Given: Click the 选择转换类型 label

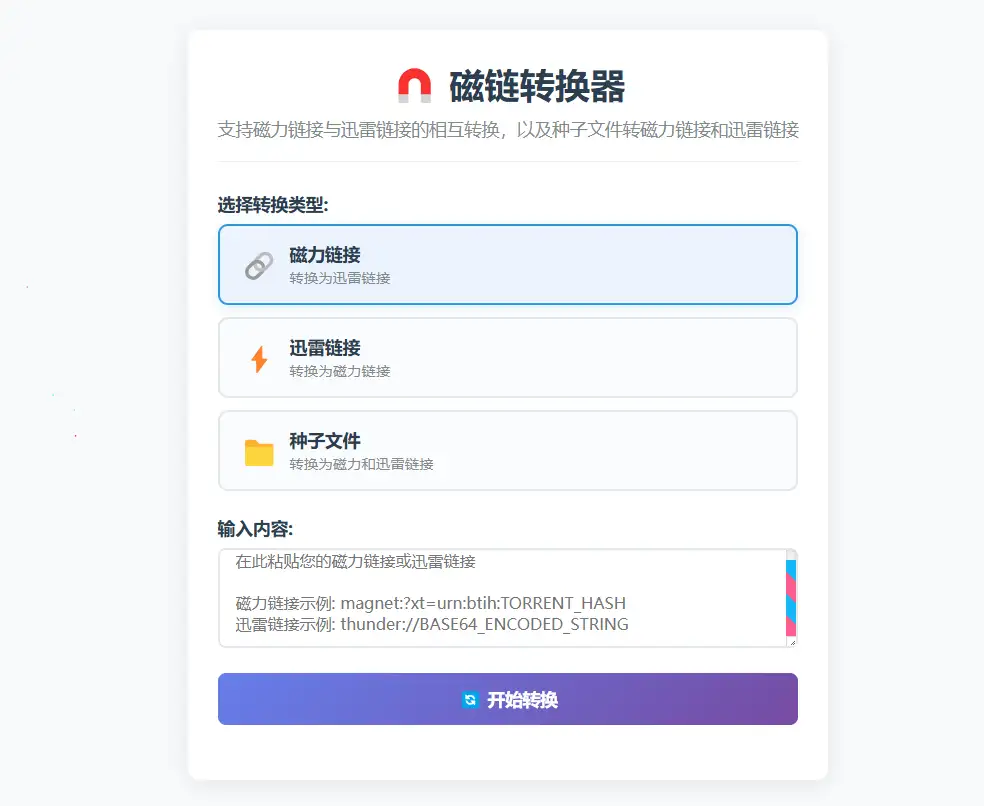Looking at the screenshot, I should [x=273, y=205].
